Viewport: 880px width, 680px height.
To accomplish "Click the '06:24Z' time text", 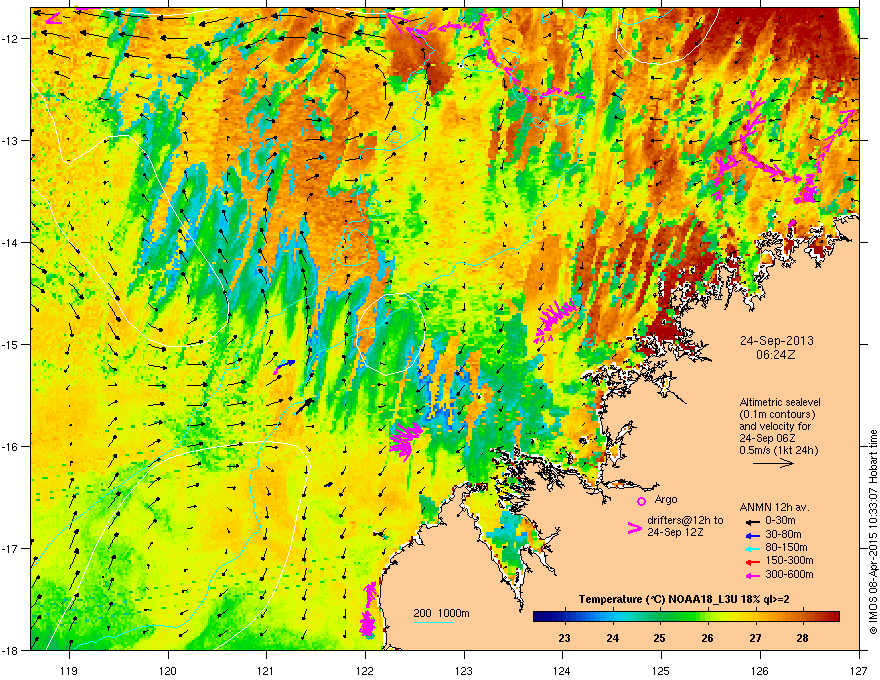I will click(775, 355).
